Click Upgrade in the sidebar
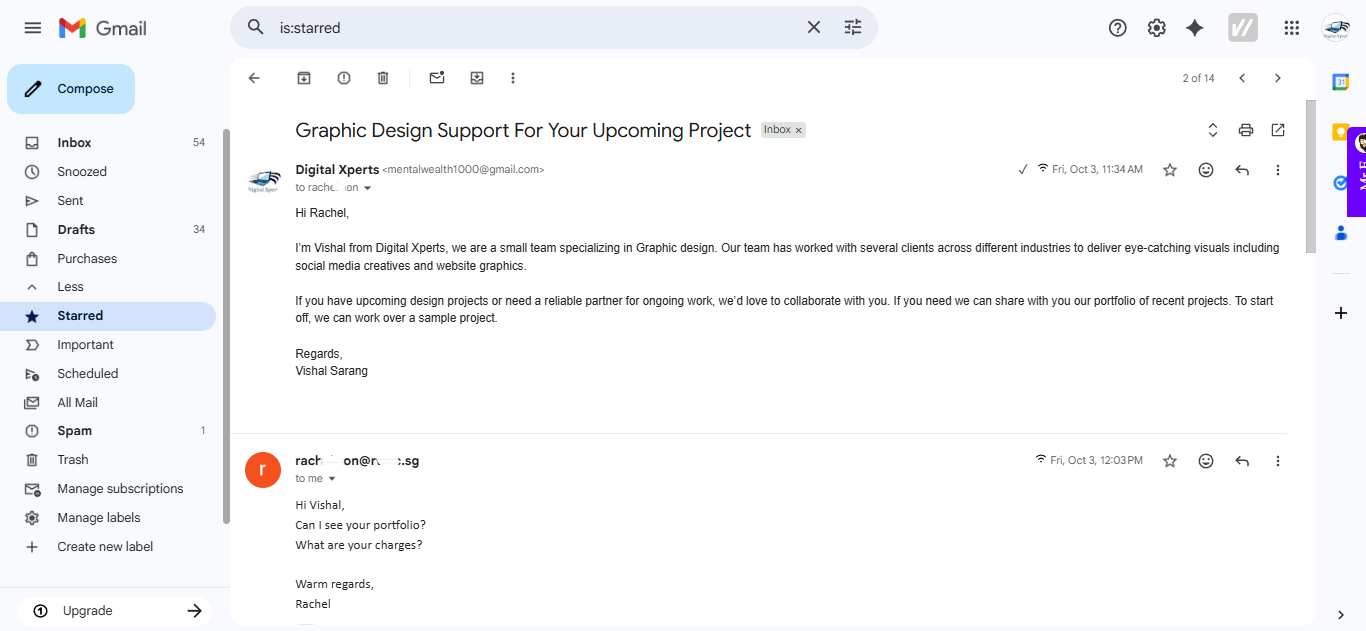Screen dimensions: 1366x631 [88, 611]
